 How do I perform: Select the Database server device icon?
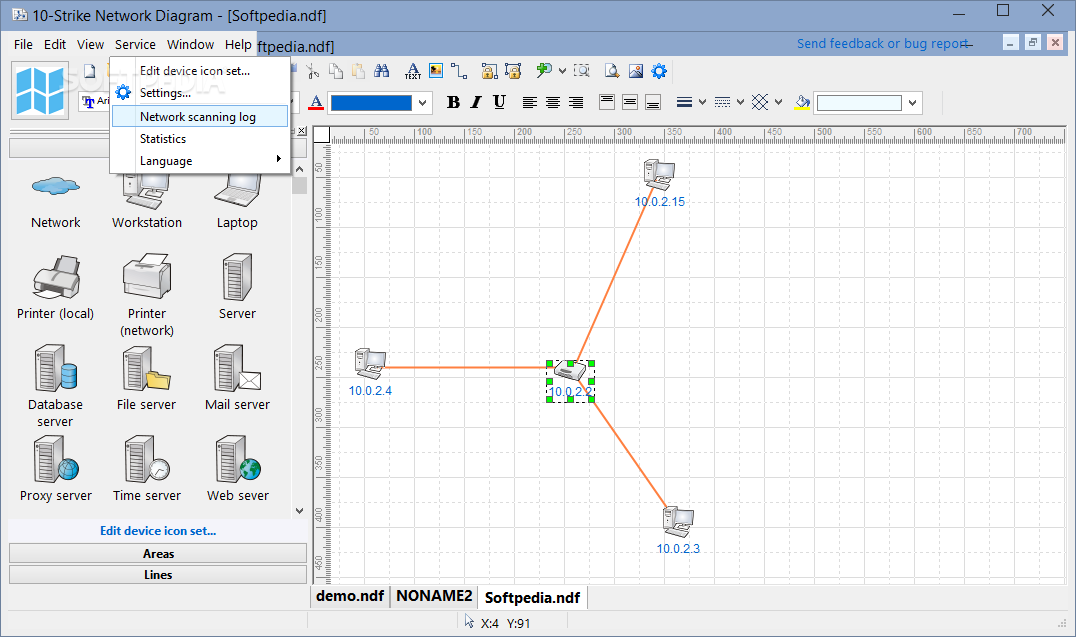56,367
